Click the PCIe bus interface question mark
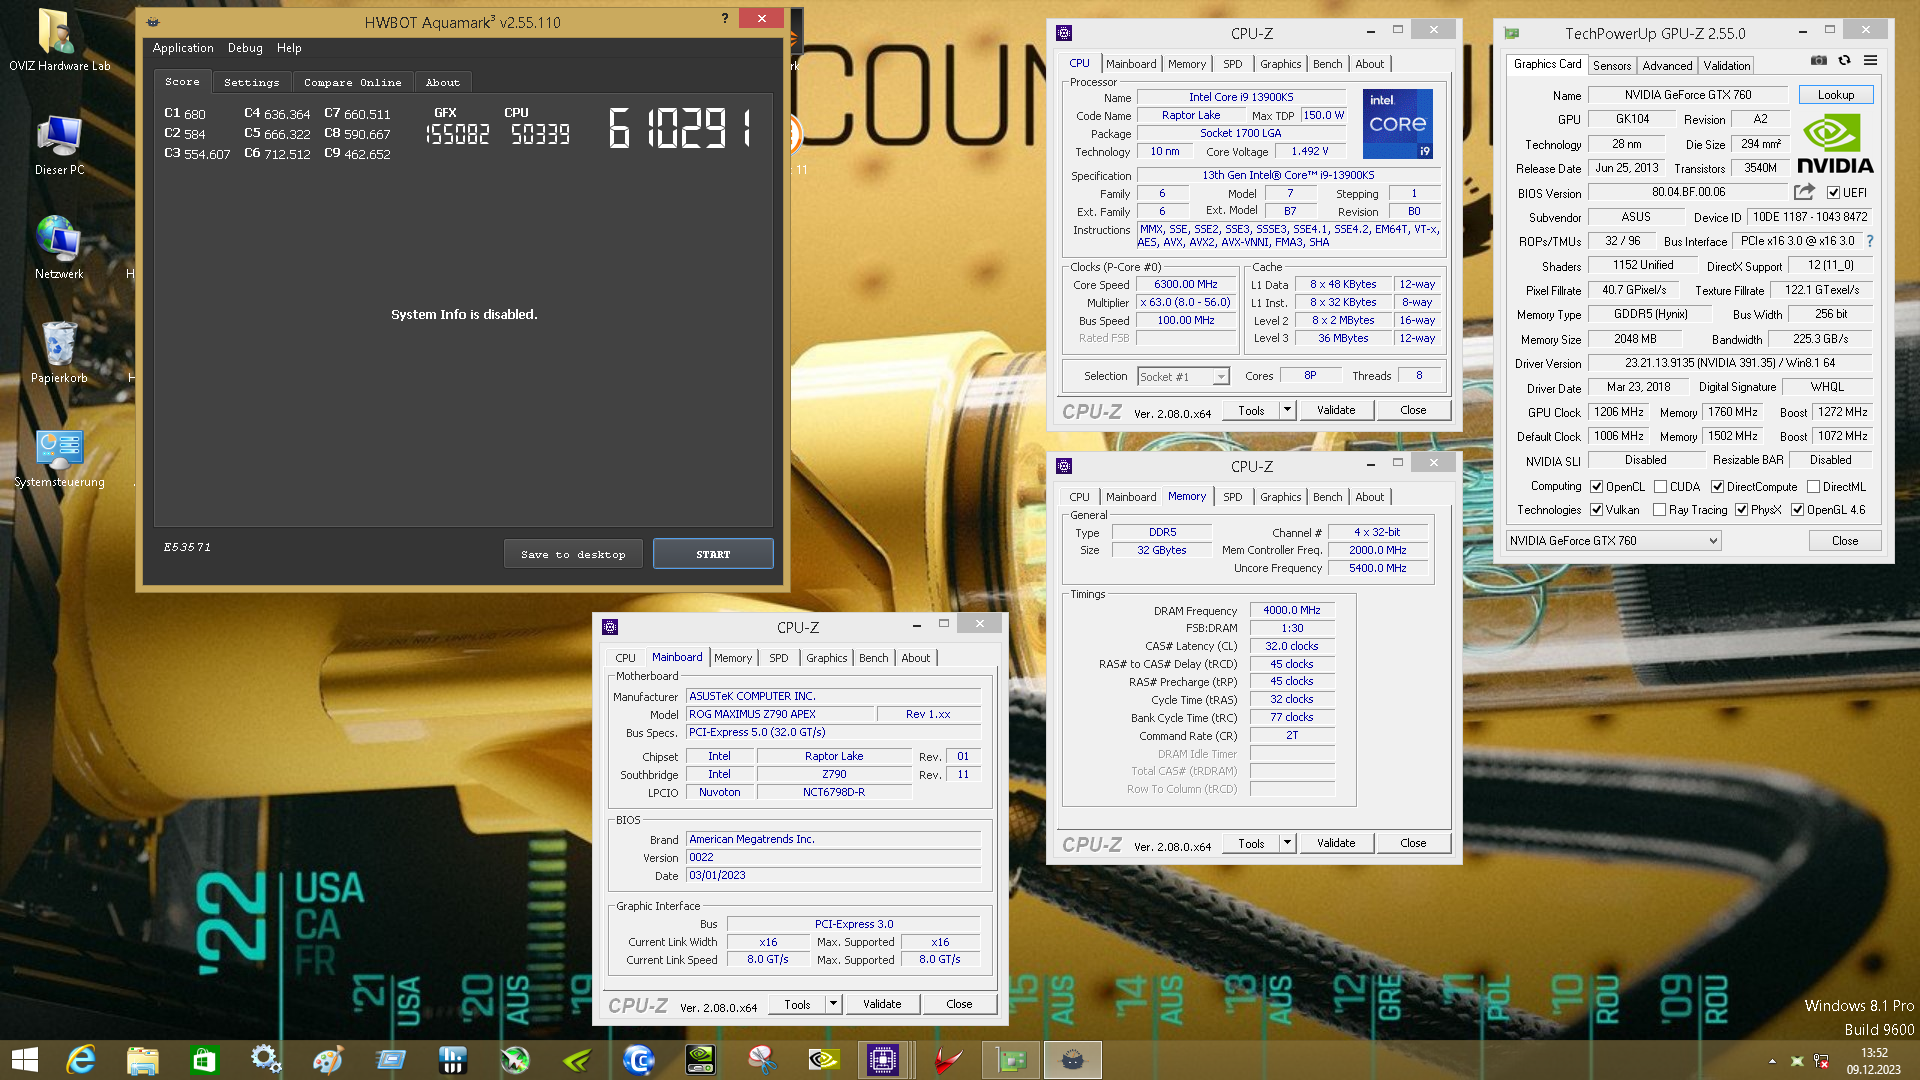1920x1080 pixels. tap(1869, 241)
